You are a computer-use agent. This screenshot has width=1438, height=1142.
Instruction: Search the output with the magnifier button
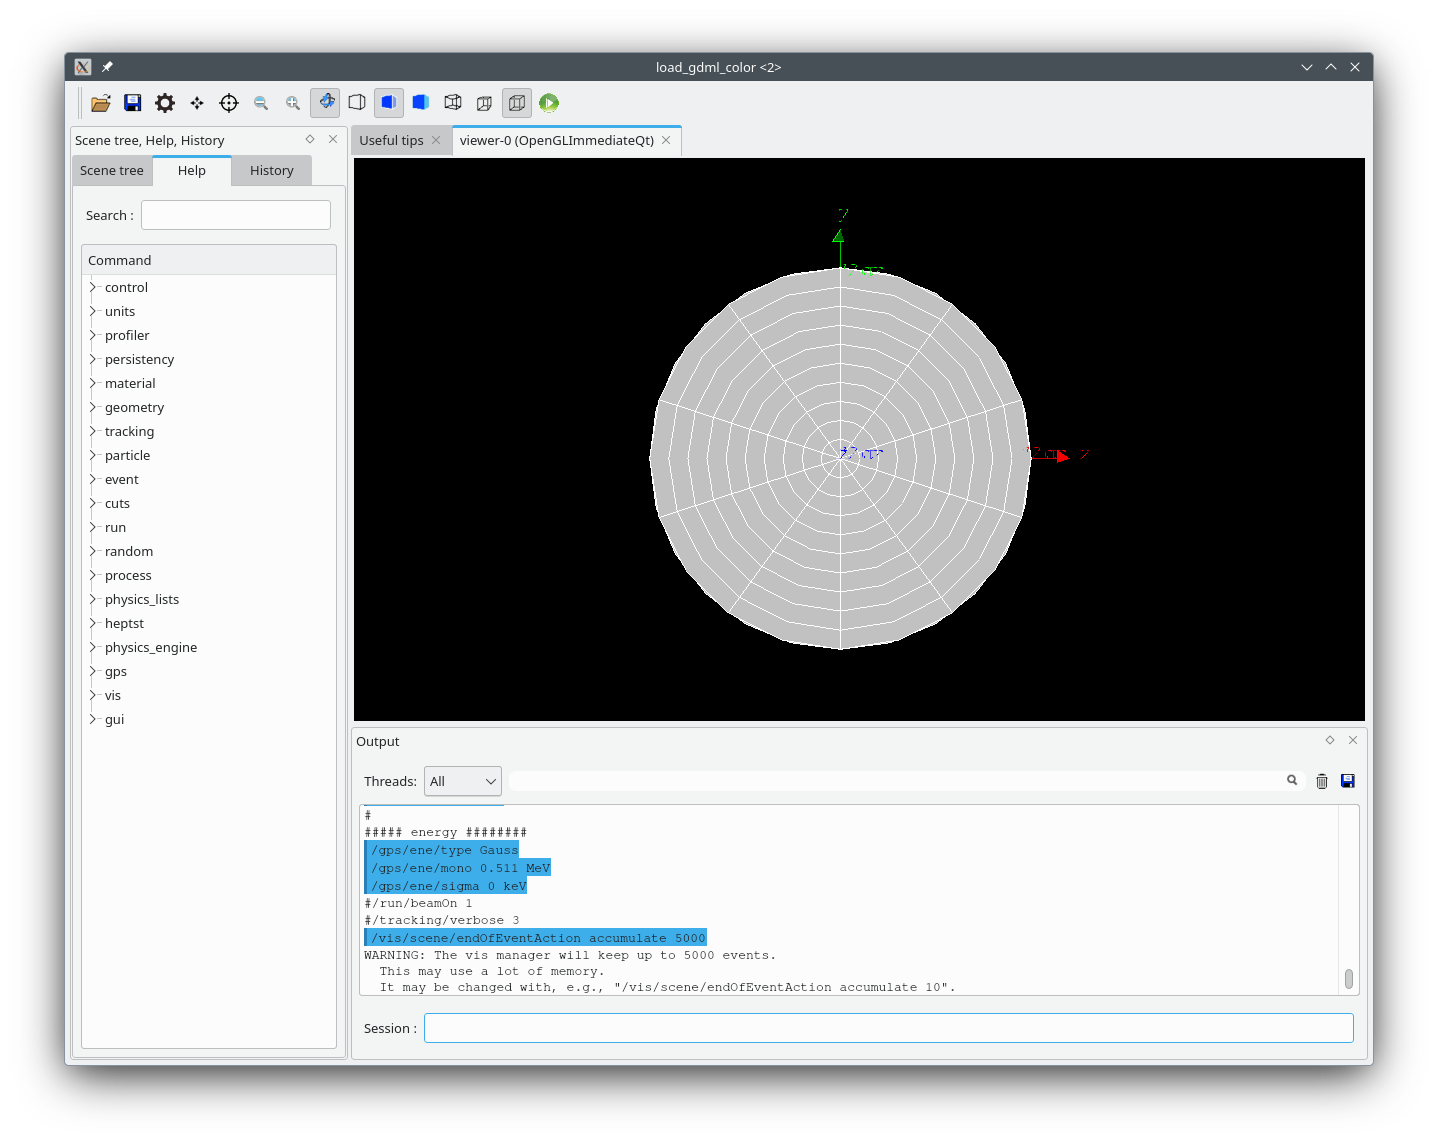pyautogui.click(x=1292, y=780)
